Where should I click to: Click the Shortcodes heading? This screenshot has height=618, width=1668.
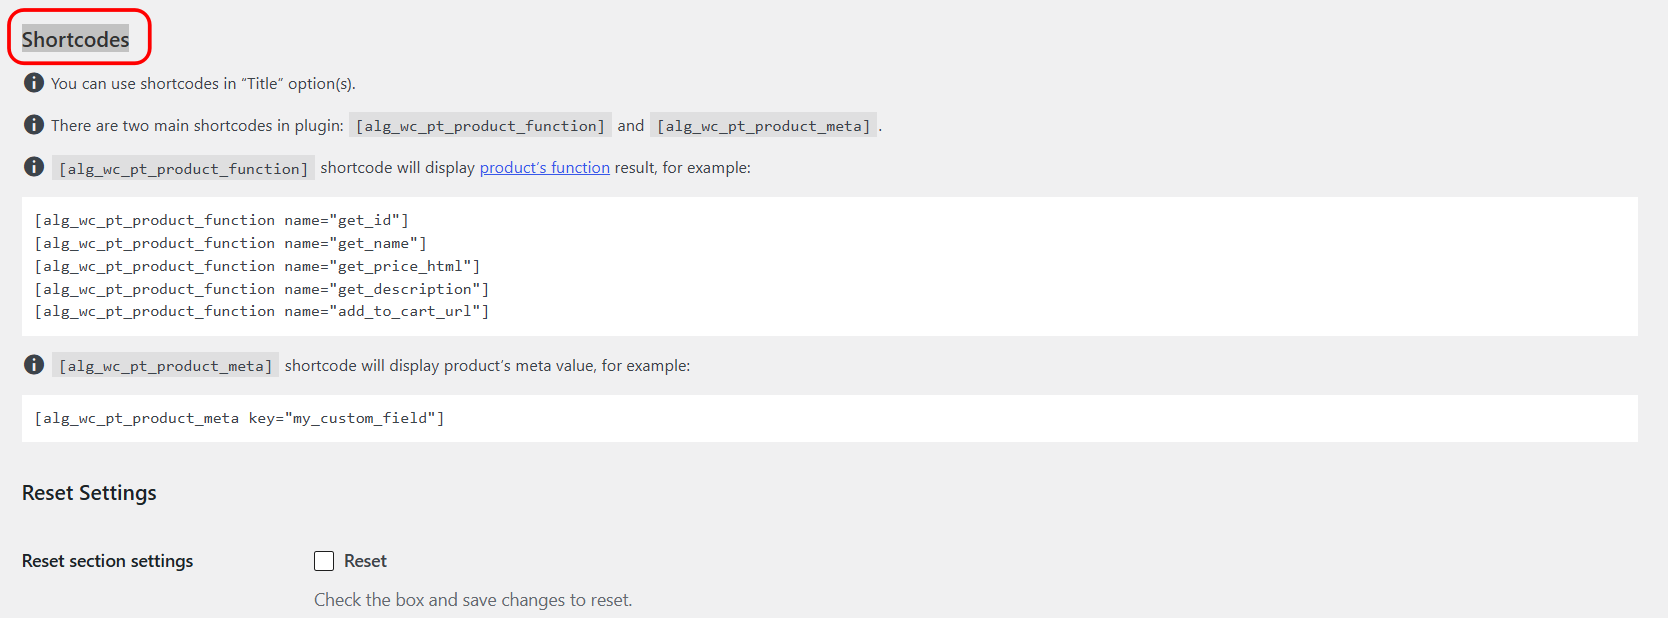point(76,40)
